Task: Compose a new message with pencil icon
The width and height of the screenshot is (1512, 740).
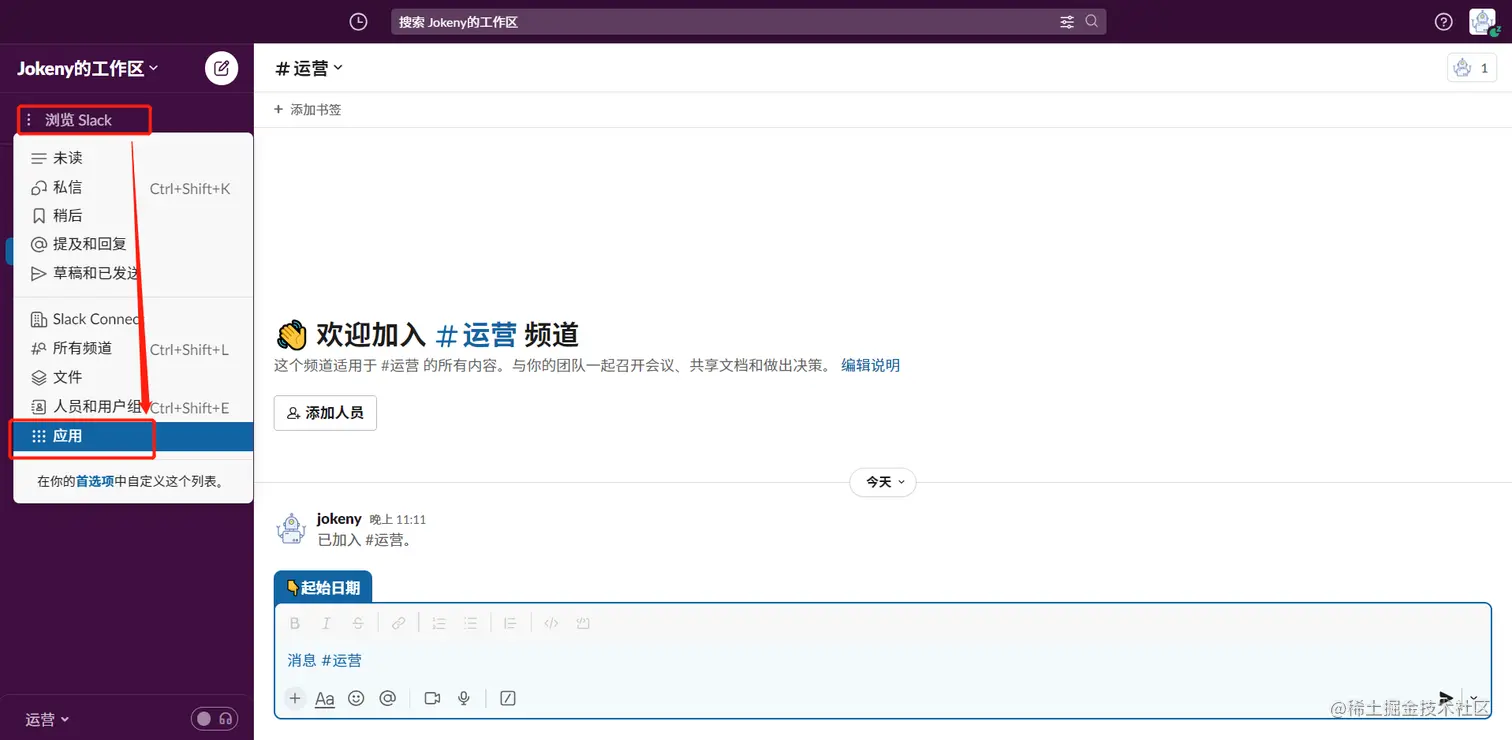Action: (x=222, y=68)
